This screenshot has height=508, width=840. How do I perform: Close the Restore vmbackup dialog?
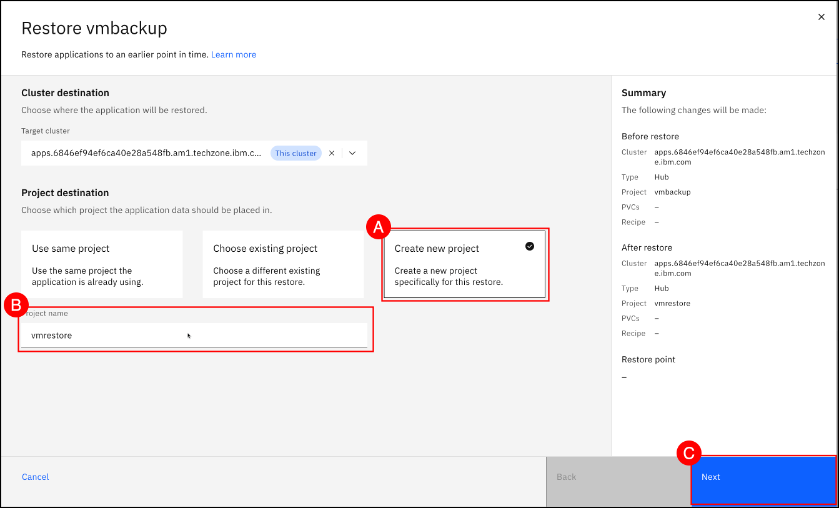822,16
